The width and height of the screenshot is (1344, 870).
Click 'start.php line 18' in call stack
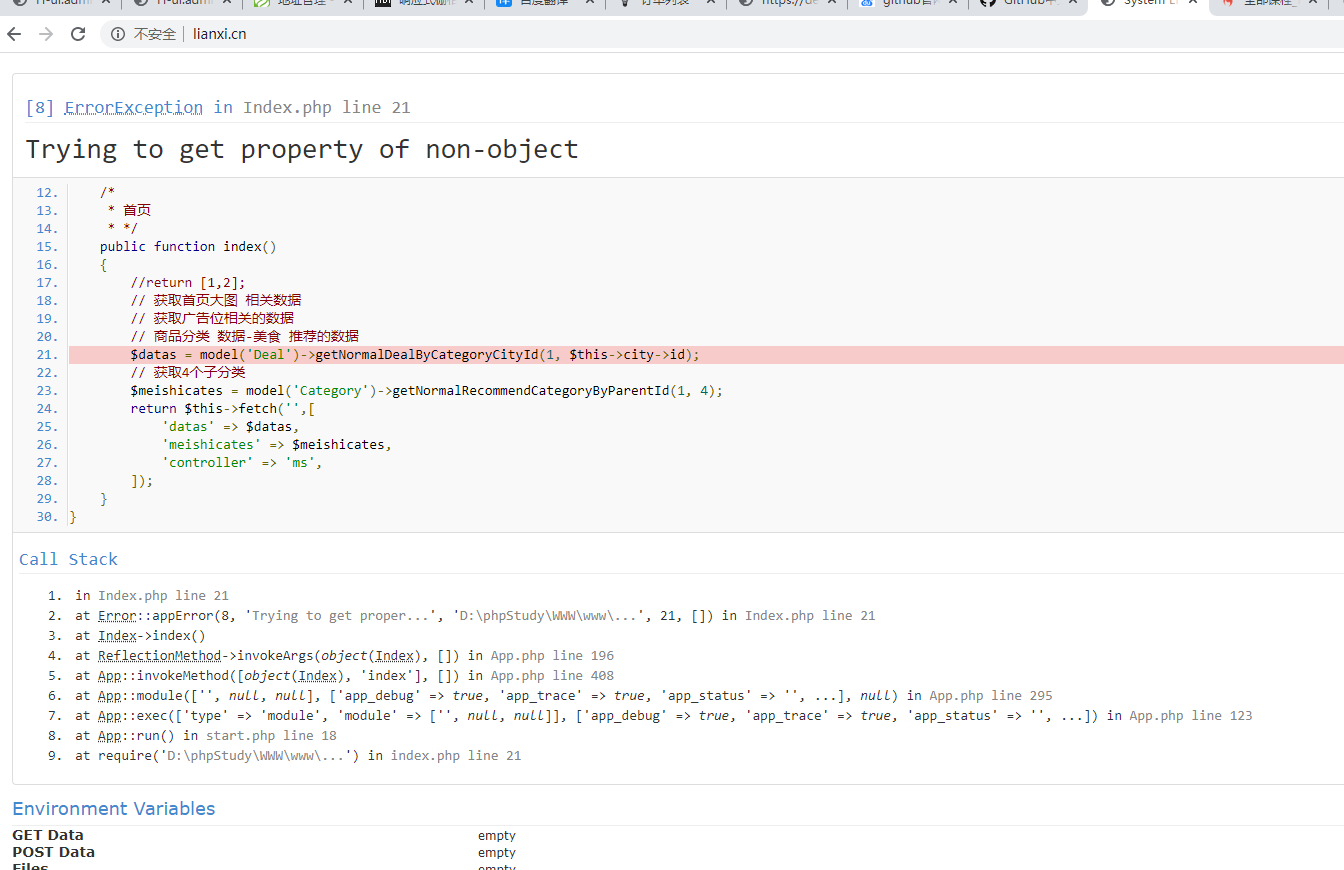(271, 735)
